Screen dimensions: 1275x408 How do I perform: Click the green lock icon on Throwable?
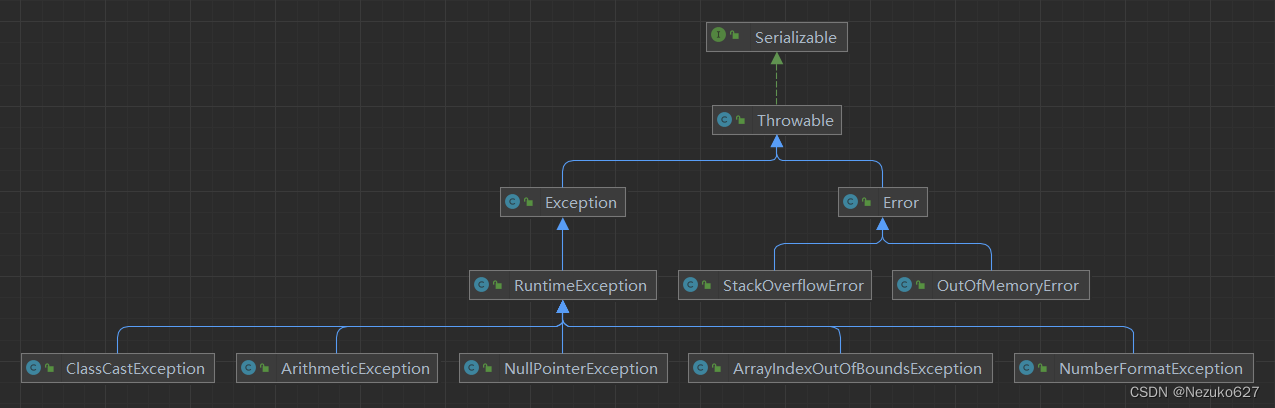click(x=741, y=121)
